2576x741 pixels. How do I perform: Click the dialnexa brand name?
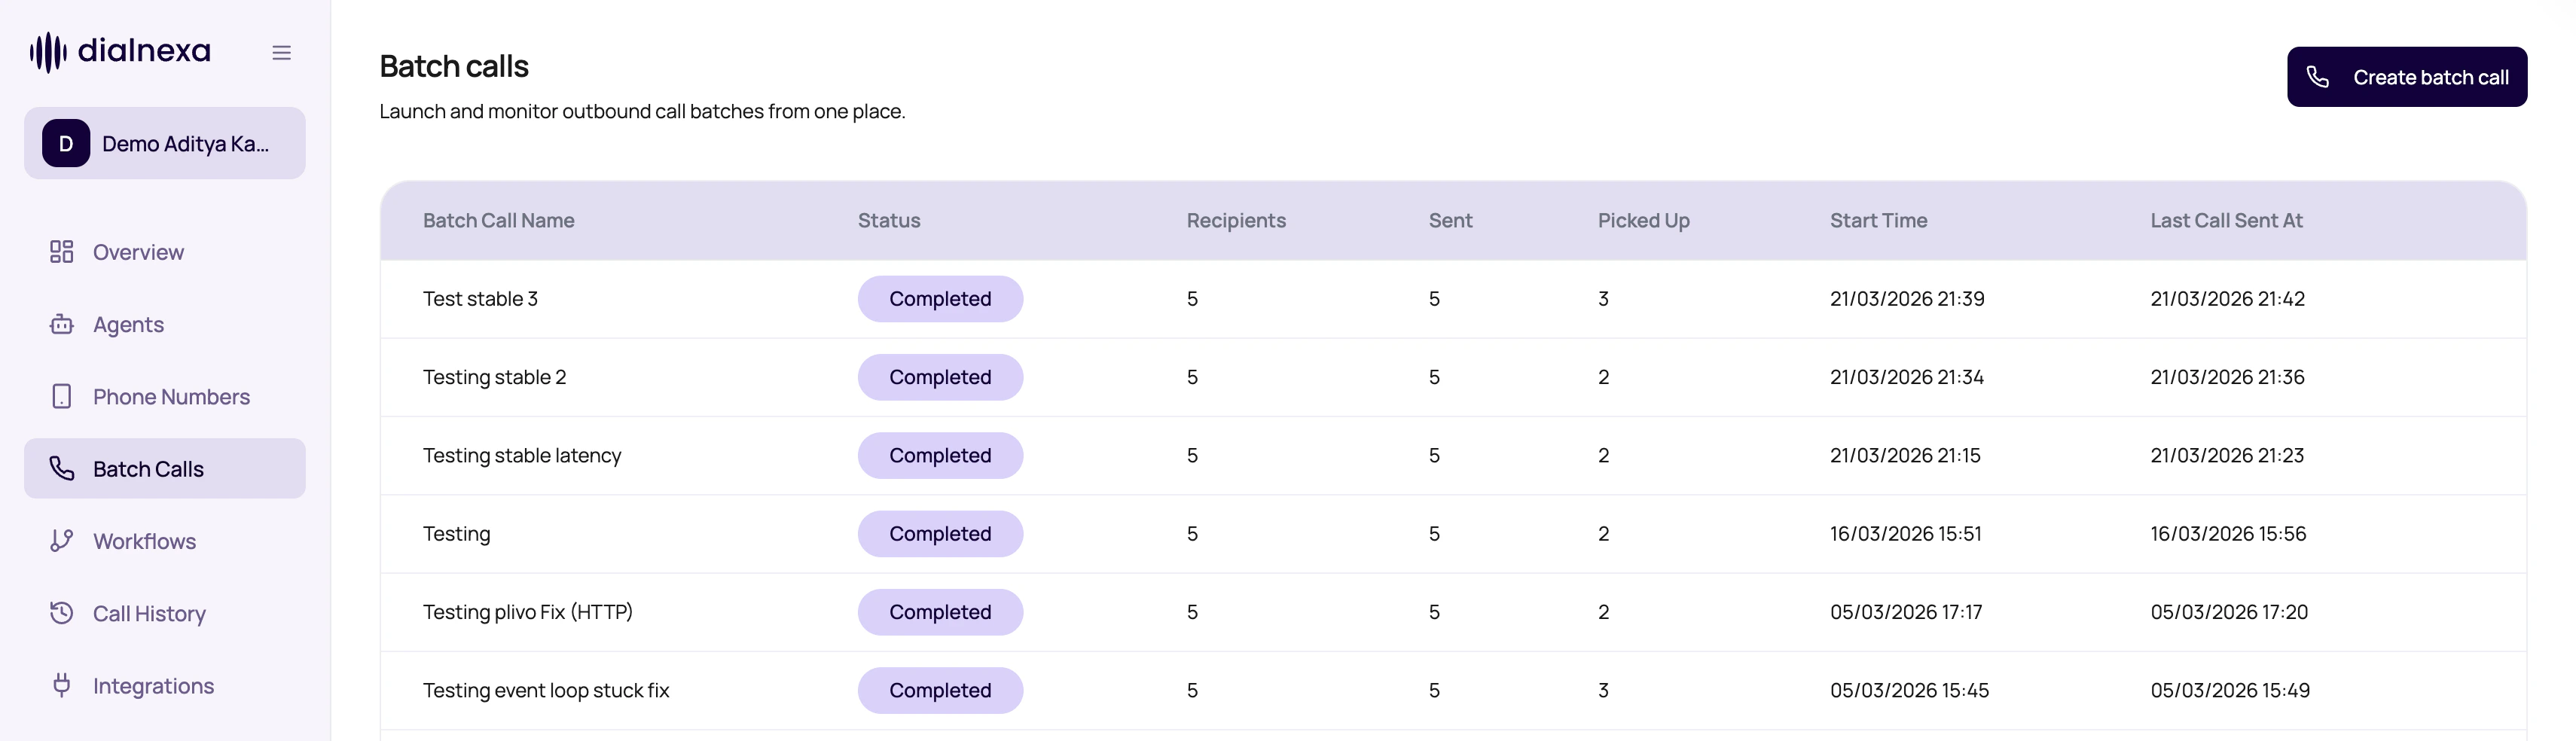(x=144, y=50)
